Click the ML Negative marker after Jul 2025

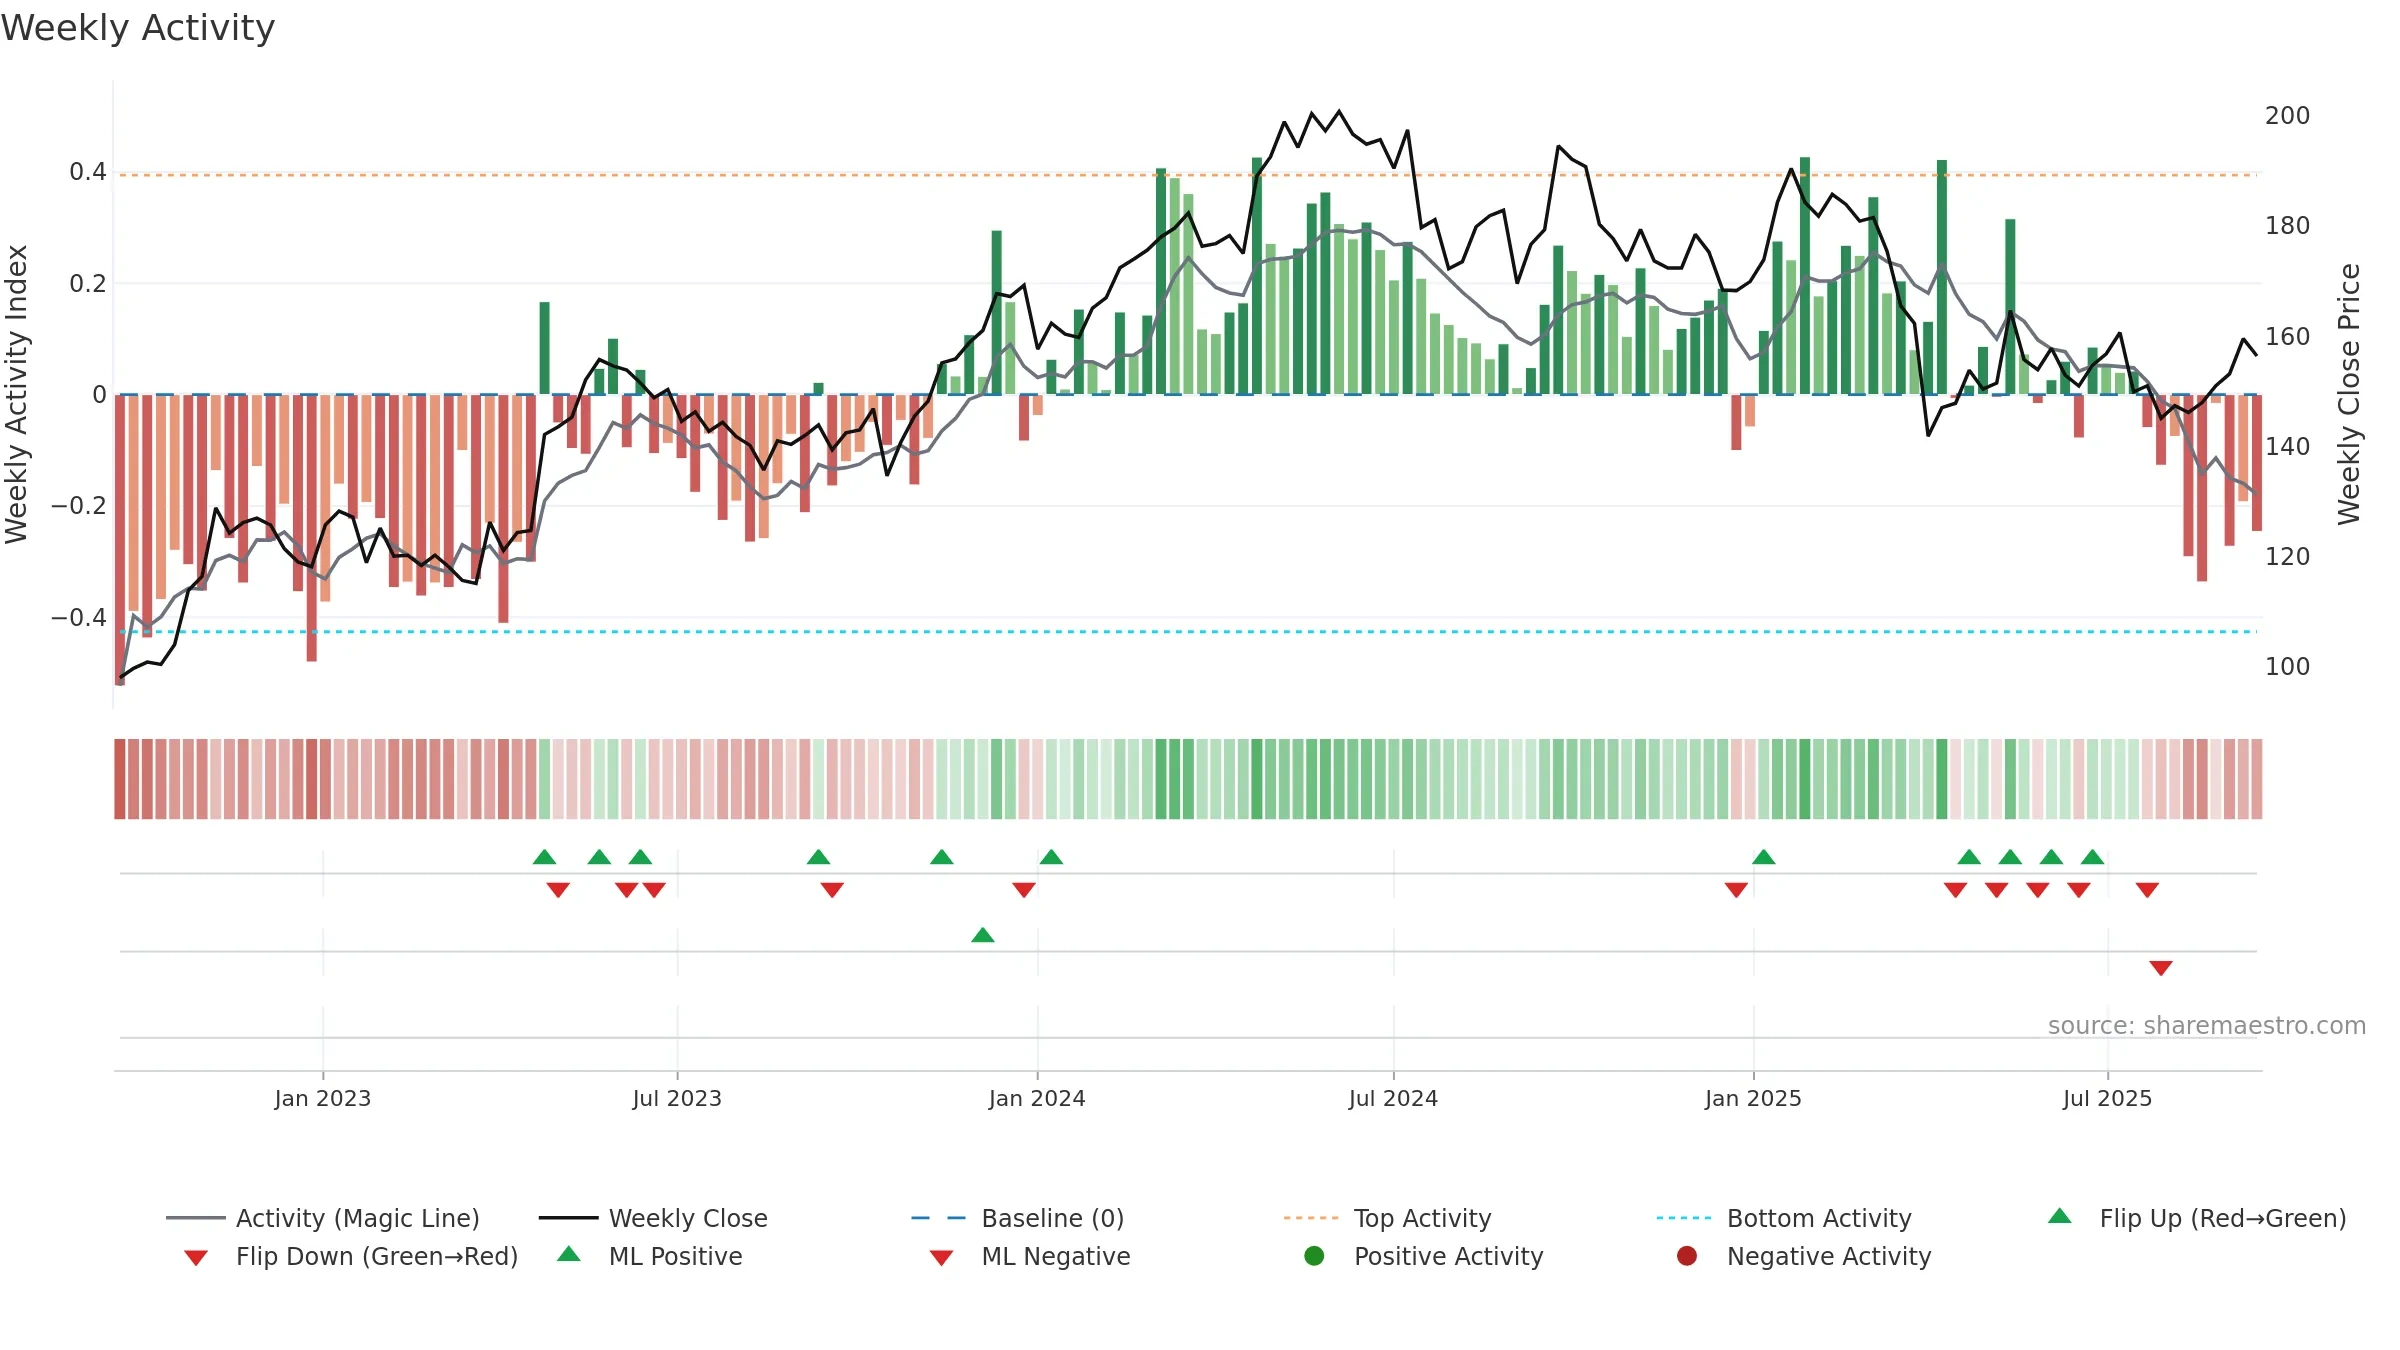[x=2161, y=968]
